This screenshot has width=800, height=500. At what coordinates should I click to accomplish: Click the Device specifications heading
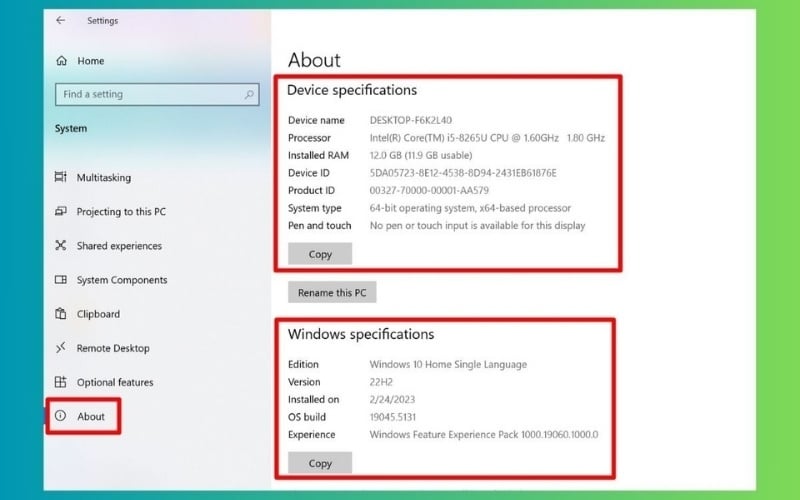click(x=352, y=90)
